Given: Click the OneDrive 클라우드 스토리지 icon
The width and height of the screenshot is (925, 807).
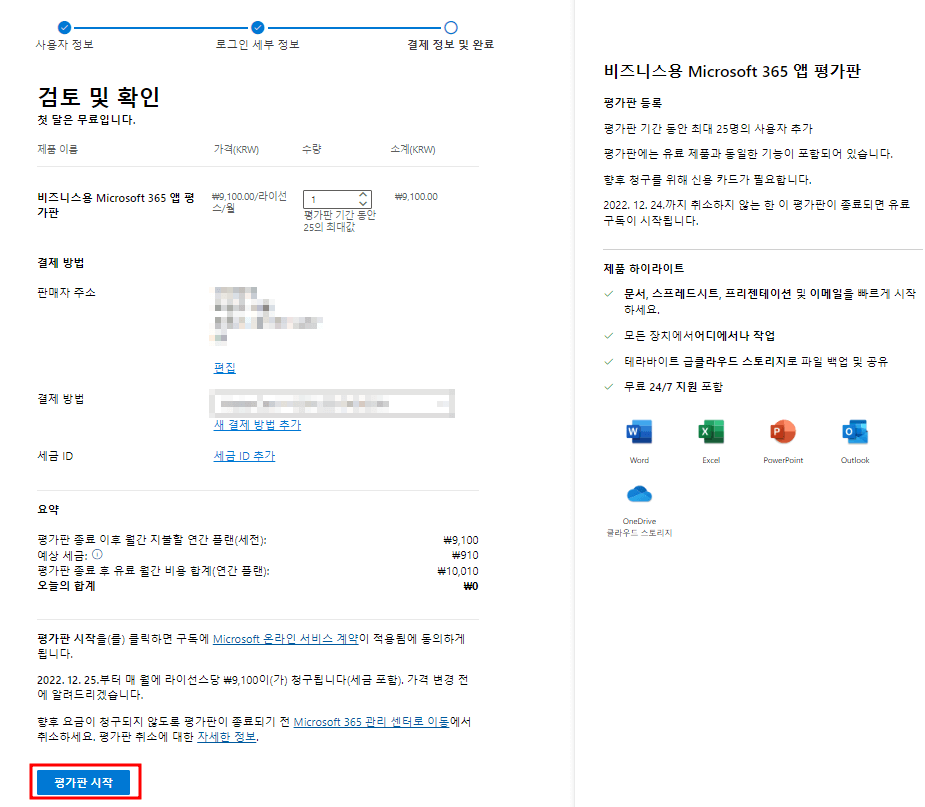Looking at the screenshot, I should [x=639, y=493].
